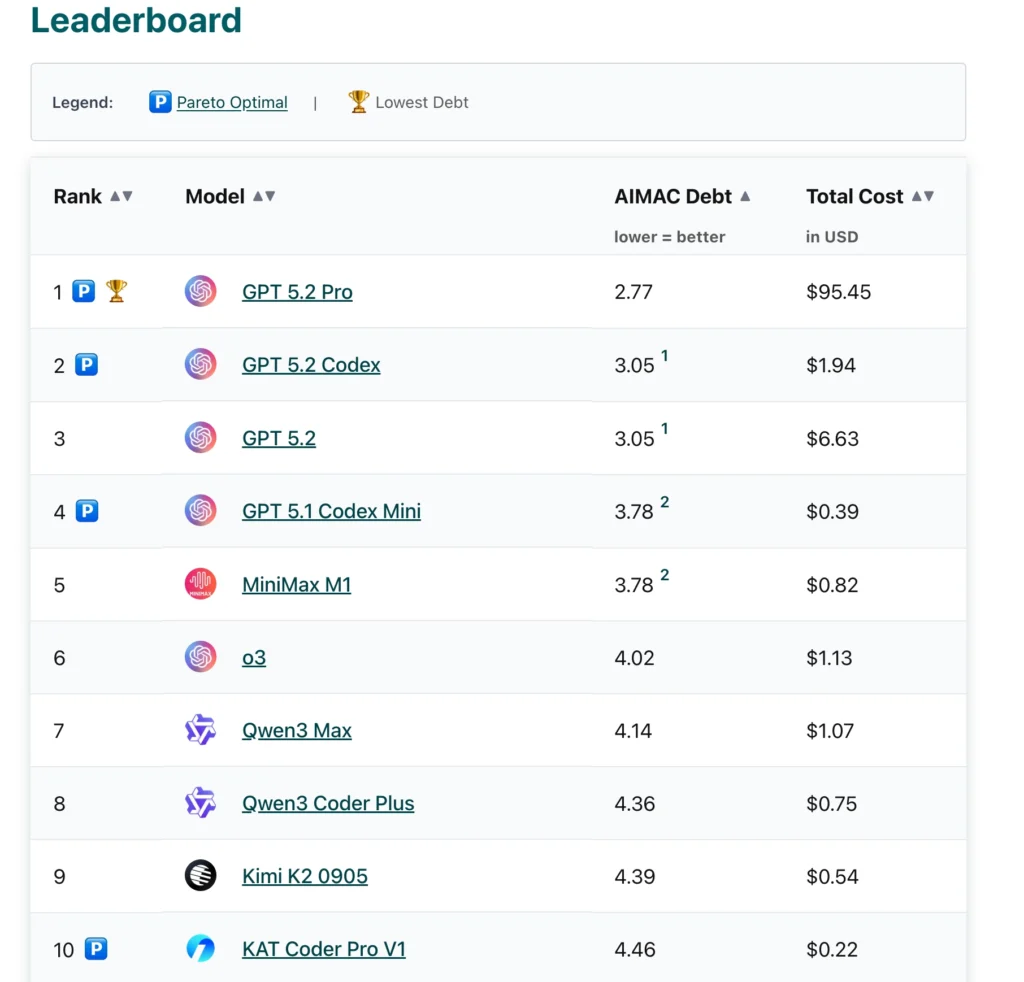Image resolution: width=1024 pixels, height=982 pixels.
Task: Open the KAT Coder Pro V1 link
Action: (323, 949)
